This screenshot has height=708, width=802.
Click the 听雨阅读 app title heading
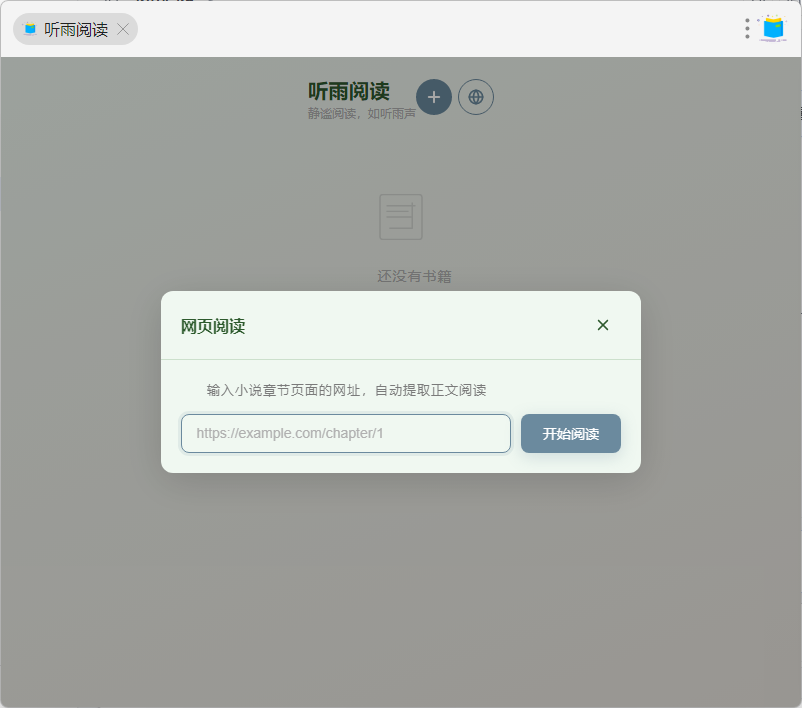pos(349,91)
